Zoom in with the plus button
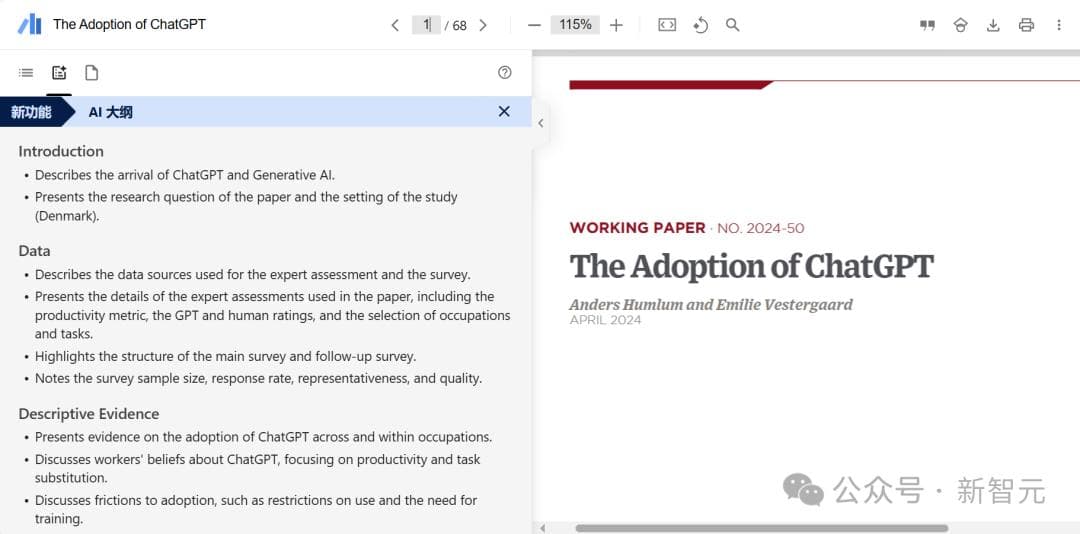 pyautogui.click(x=616, y=25)
